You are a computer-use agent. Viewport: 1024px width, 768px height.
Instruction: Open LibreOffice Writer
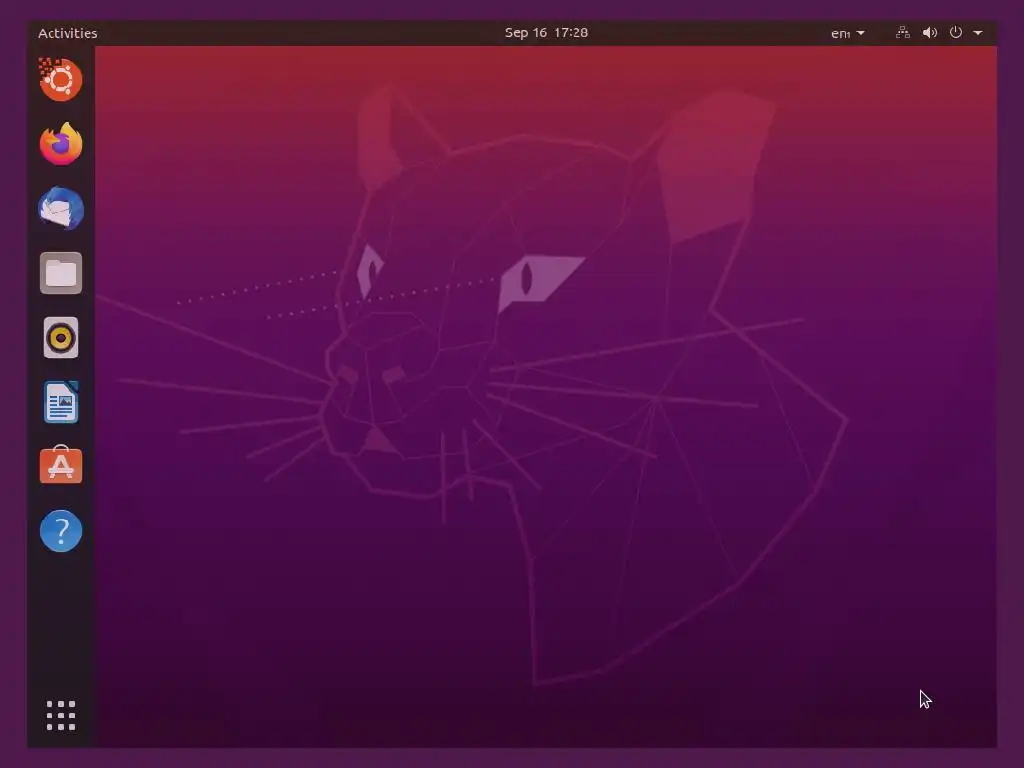pyautogui.click(x=61, y=402)
